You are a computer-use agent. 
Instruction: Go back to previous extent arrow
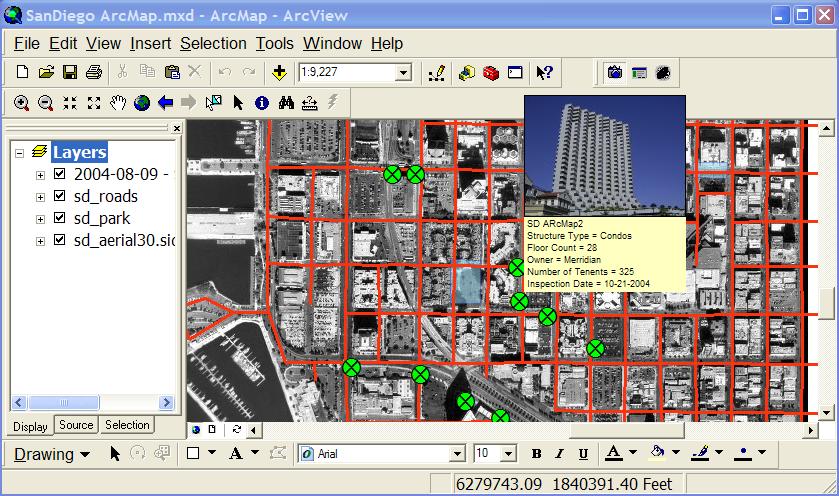tap(166, 102)
